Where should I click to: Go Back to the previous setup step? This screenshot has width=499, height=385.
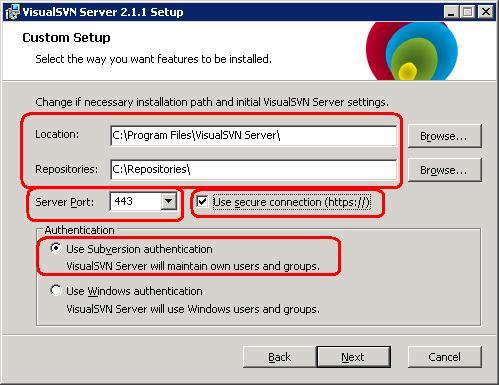tap(279, 357)
